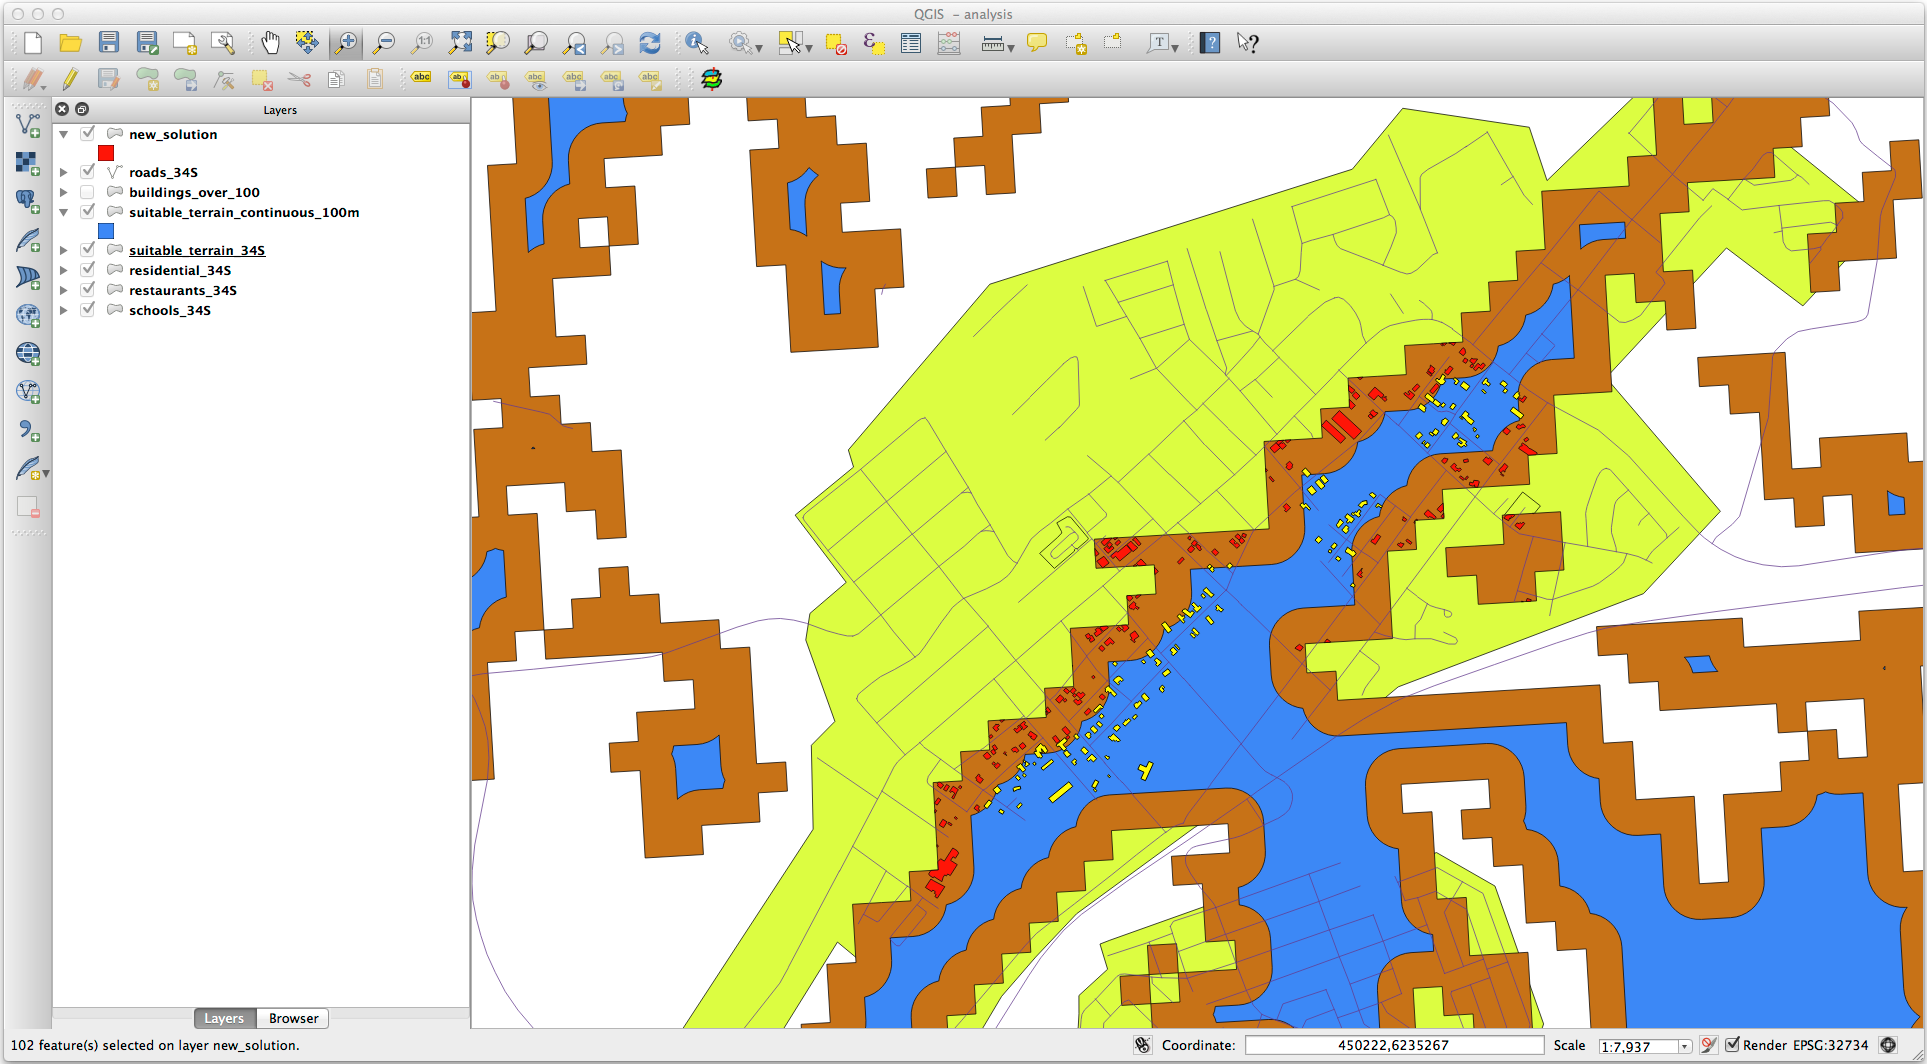The width and height of the screenshot is (1927, 1064).
Task: Toggle the Render checkbox in status bar
Action: 1733,1044
